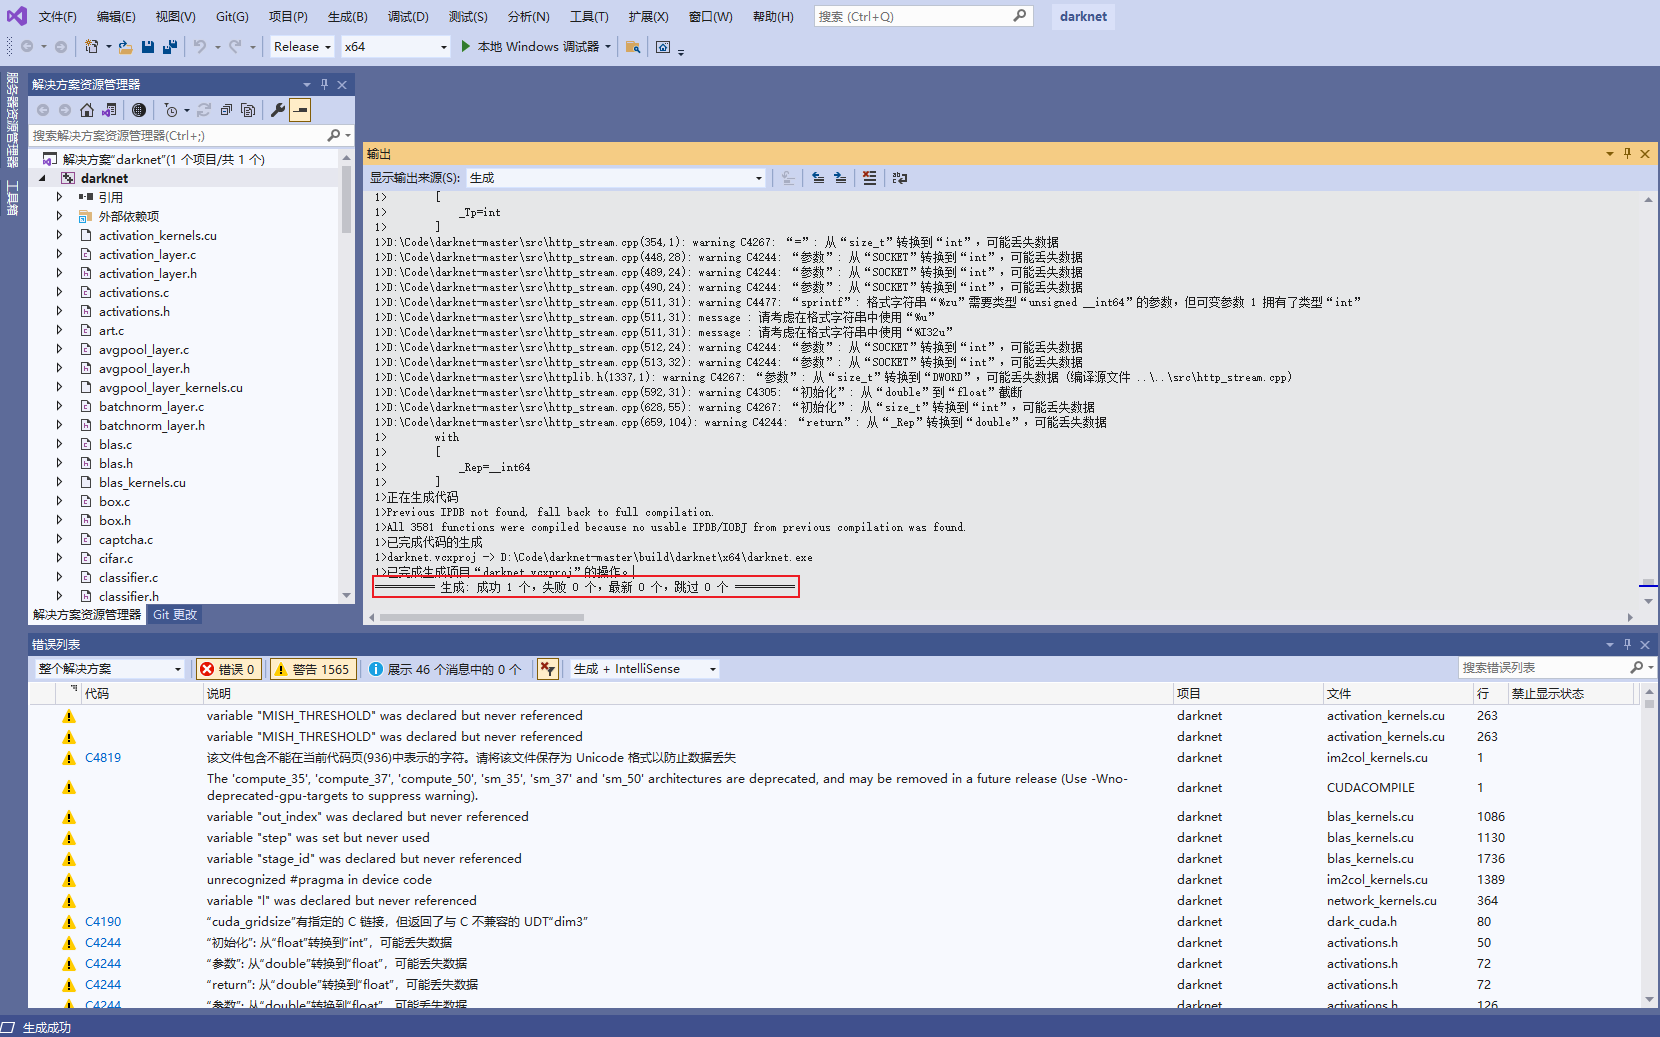Image resolution: width=1660 pixels, height=1037 pixels.
Task: Click the Solution Explorer search field
Action: point(180,136)
